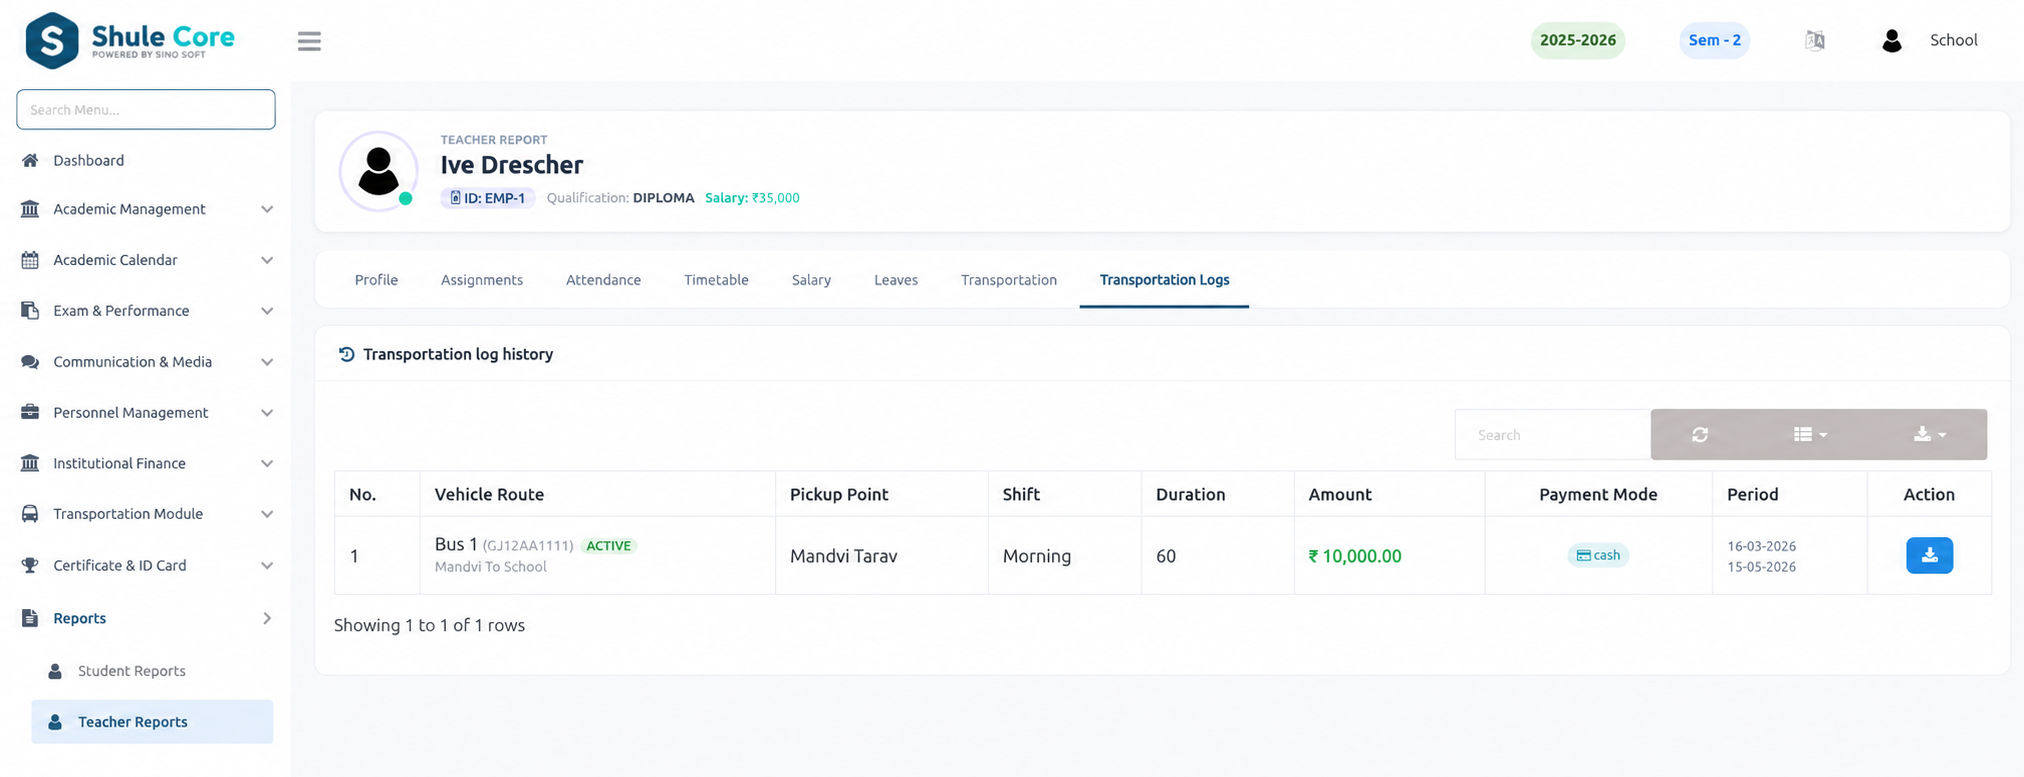Switch to the Transportation tab
Viewport: 2024px width, 777px height.
coord(1009,280)
